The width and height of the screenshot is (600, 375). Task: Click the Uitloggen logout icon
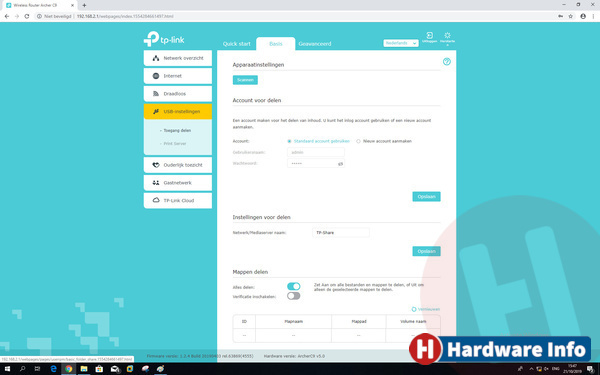tap(429, 36)
